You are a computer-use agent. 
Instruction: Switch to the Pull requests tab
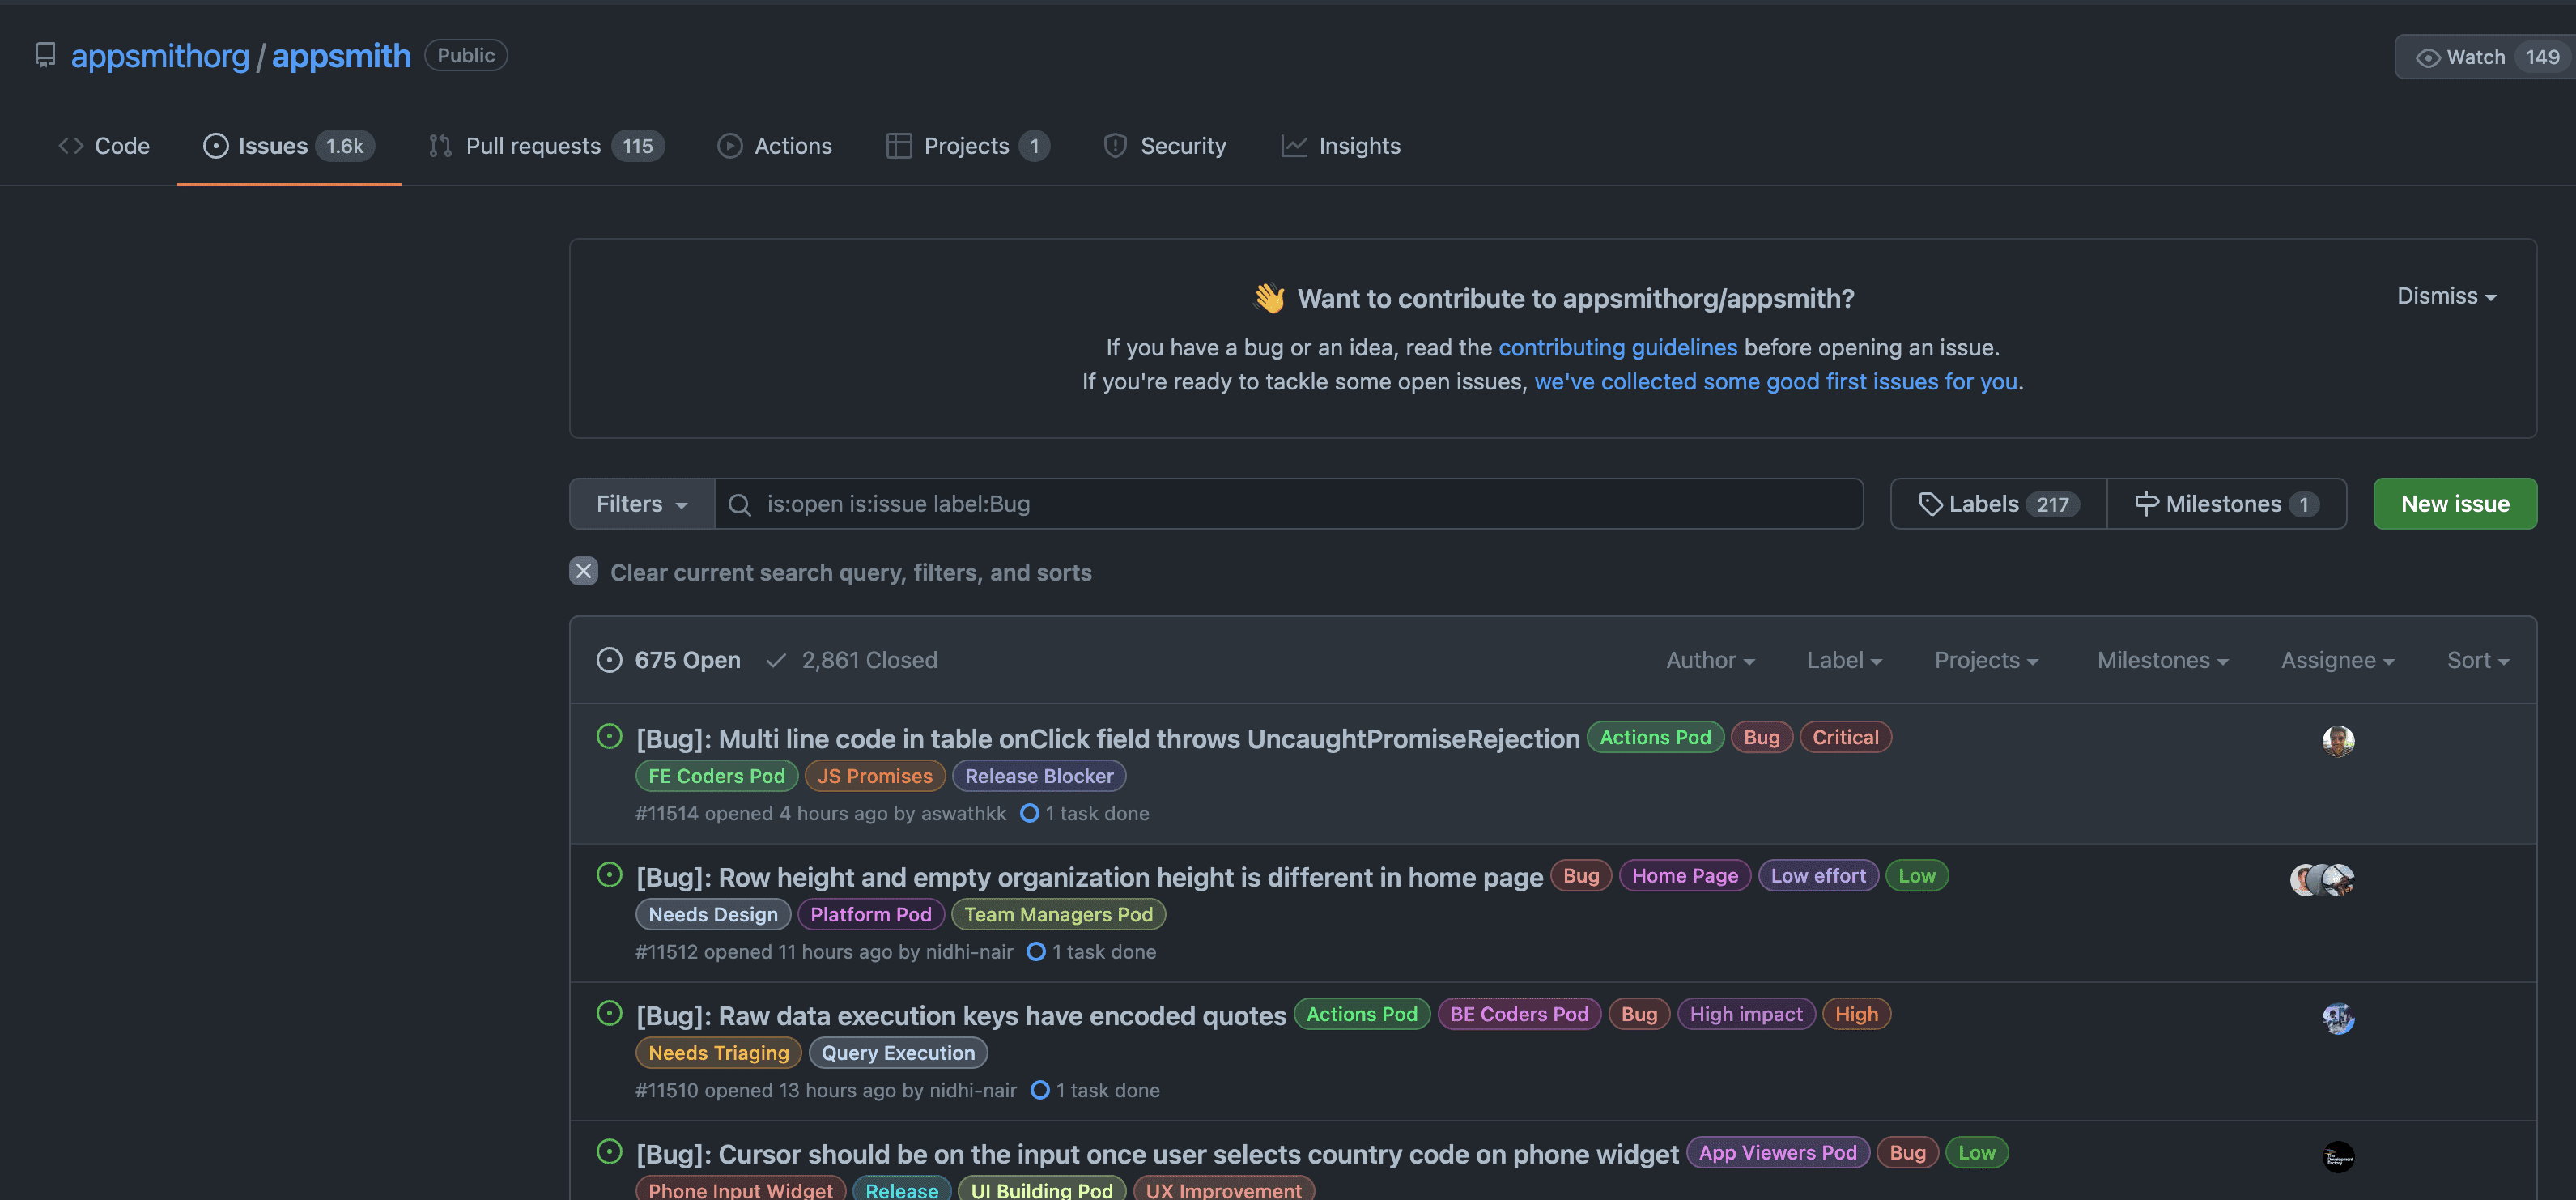546,146
